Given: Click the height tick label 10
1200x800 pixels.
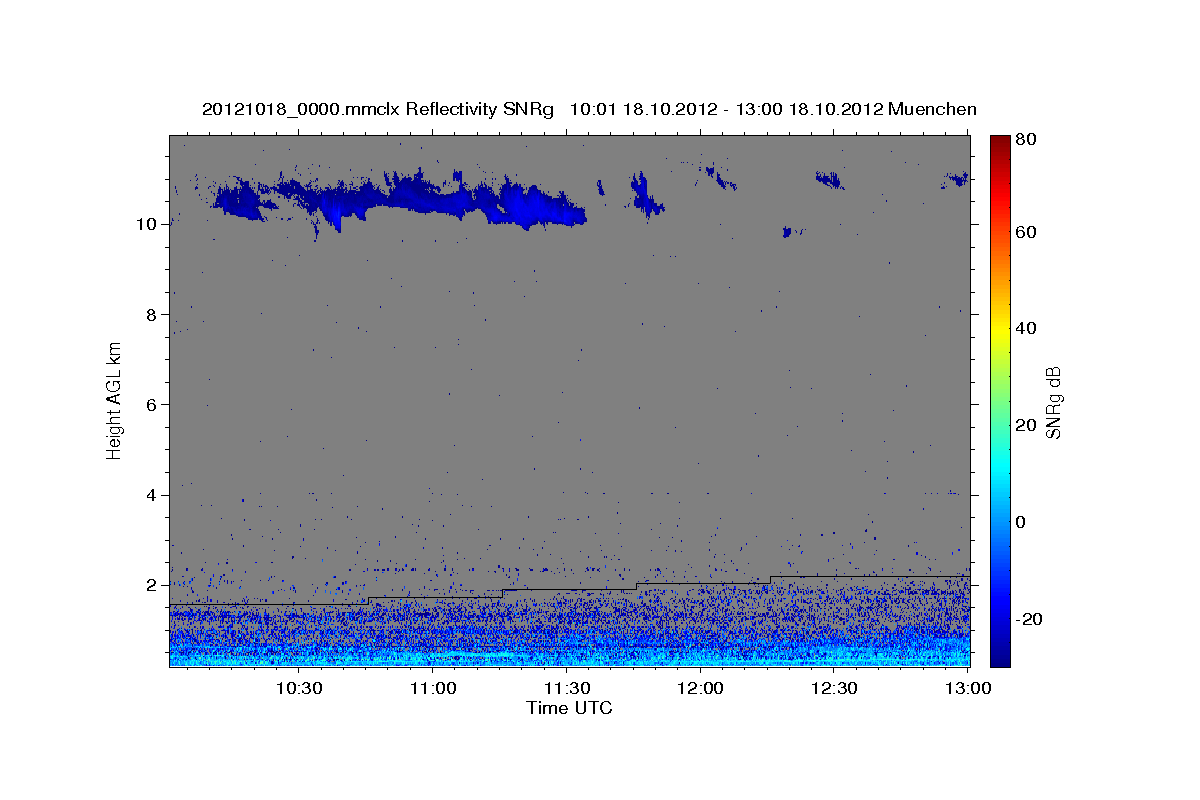Looking at the screenshot, I should (x=149, y=224).
